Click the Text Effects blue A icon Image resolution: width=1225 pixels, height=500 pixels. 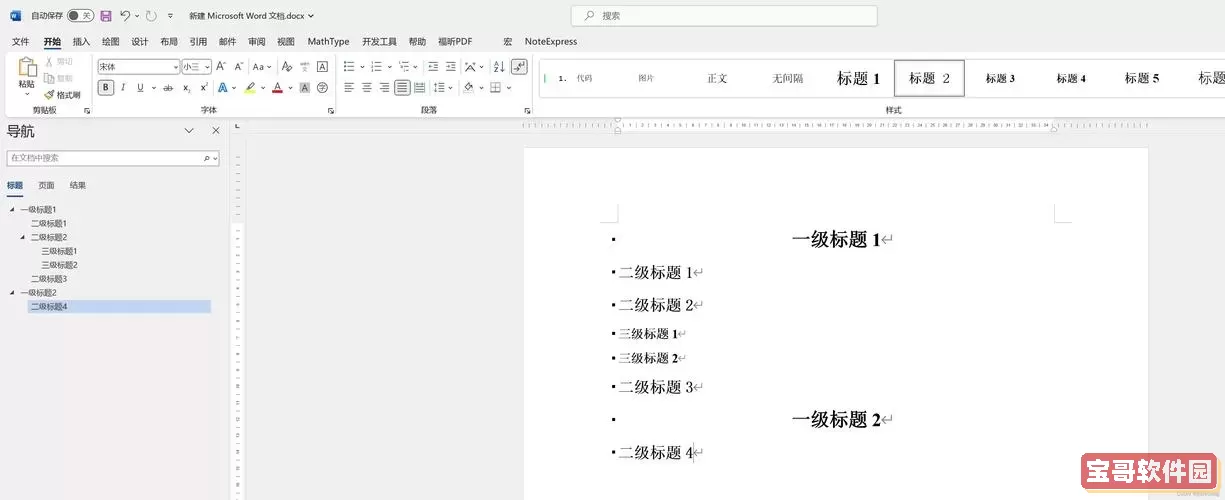click(222, 88)
